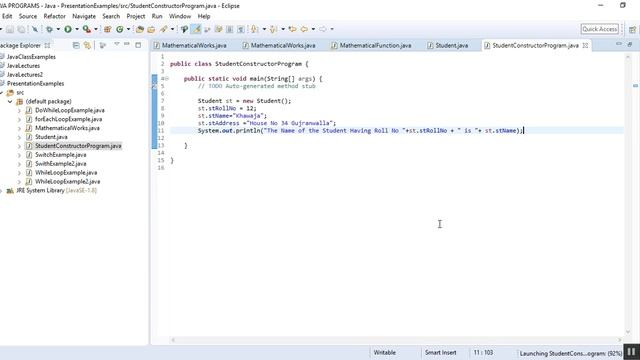Click the Open Perspective icon beside Quick Access
The height and width of the screenshot is (360, 640).
tap(632, 29)
